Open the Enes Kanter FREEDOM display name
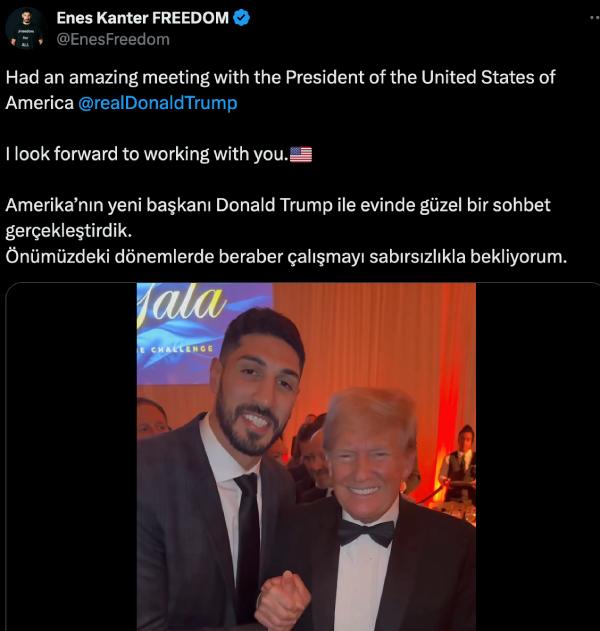 point(142,18)
